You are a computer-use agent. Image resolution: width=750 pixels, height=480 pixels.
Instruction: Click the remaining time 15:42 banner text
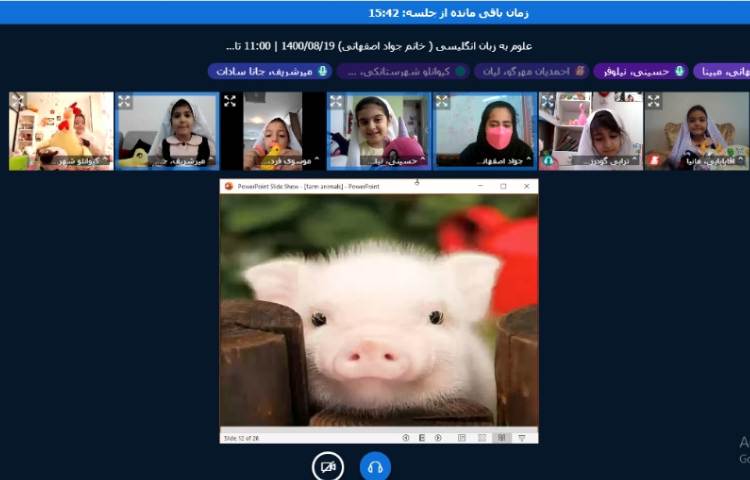(x=449, y=13)
